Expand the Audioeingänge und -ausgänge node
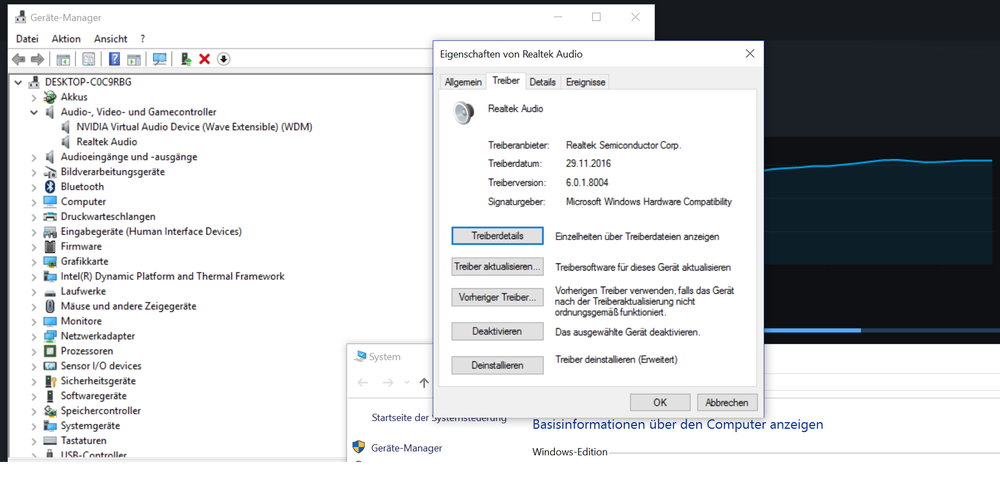 [34, 157]
